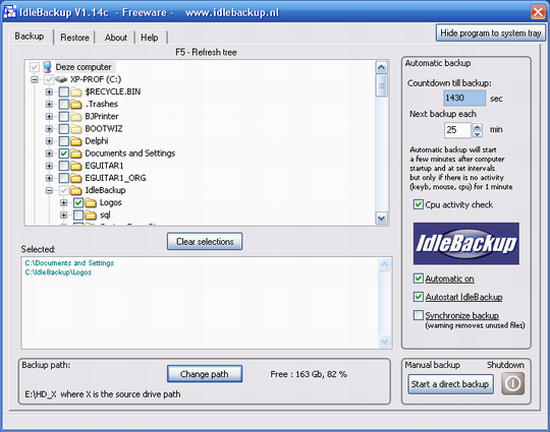Select the EGUITAR1_ORG tree label
550x432 pixels.
(115, 178)
